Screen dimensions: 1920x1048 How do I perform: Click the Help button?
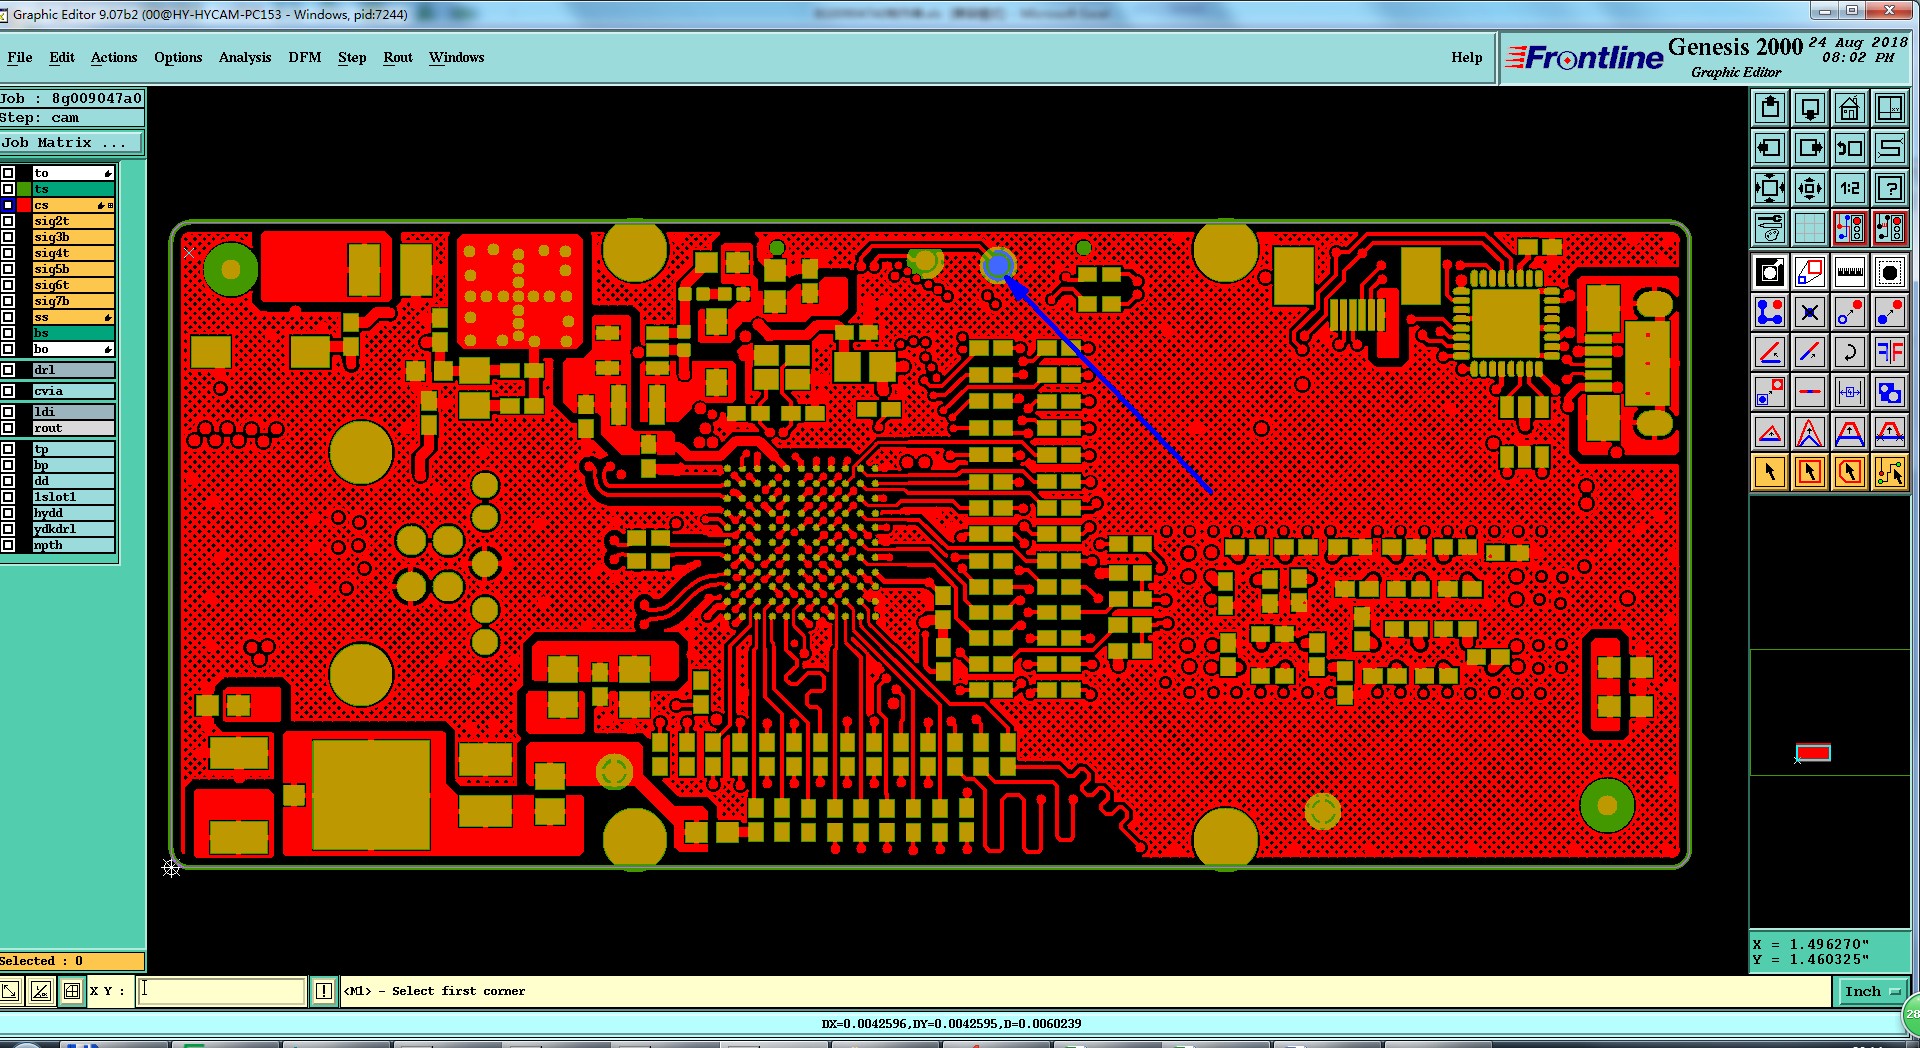click(x=1467, y=57)
